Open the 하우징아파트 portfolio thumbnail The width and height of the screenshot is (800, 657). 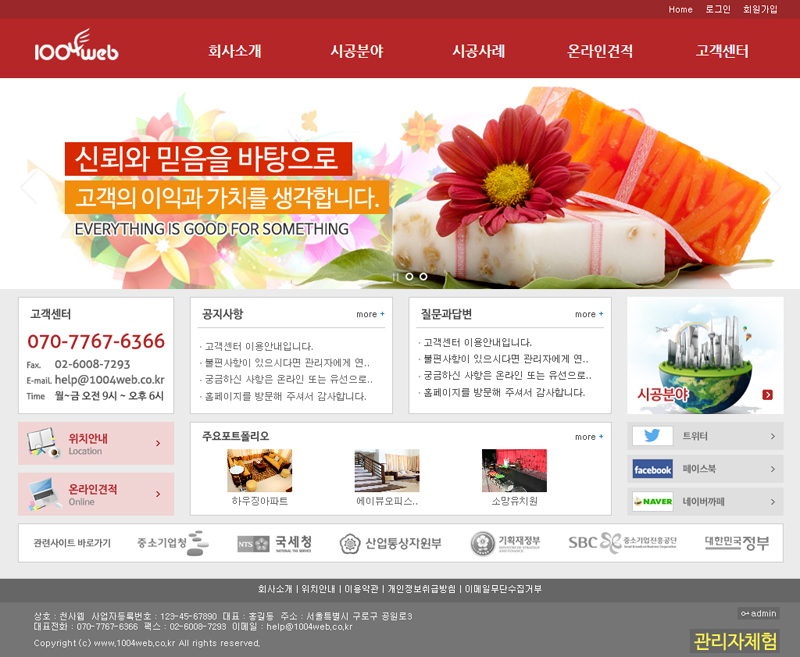click(259, 470)
